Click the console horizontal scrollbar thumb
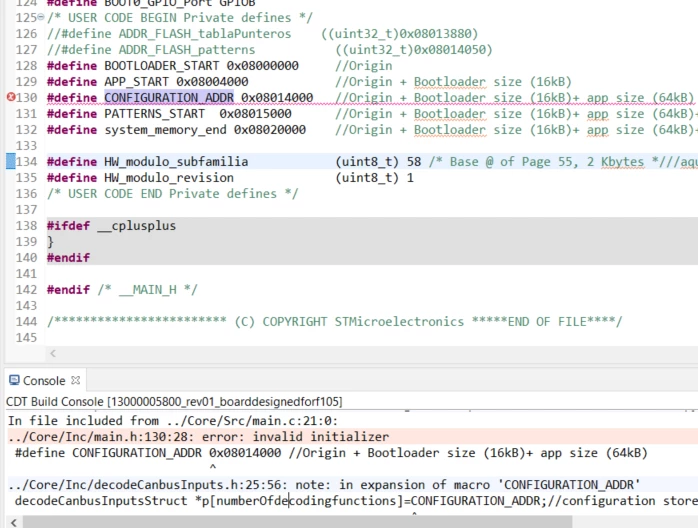Image resolution: width=698 pixels, height=528 pixels. 297,522
